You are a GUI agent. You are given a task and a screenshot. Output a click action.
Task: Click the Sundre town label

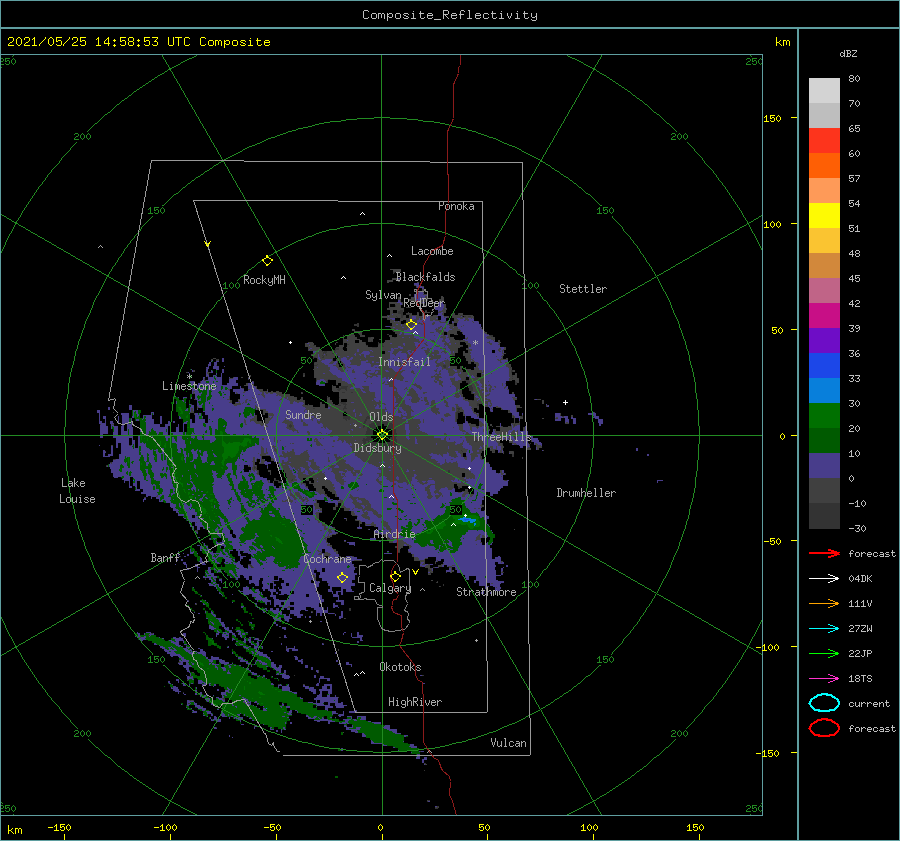303,414
